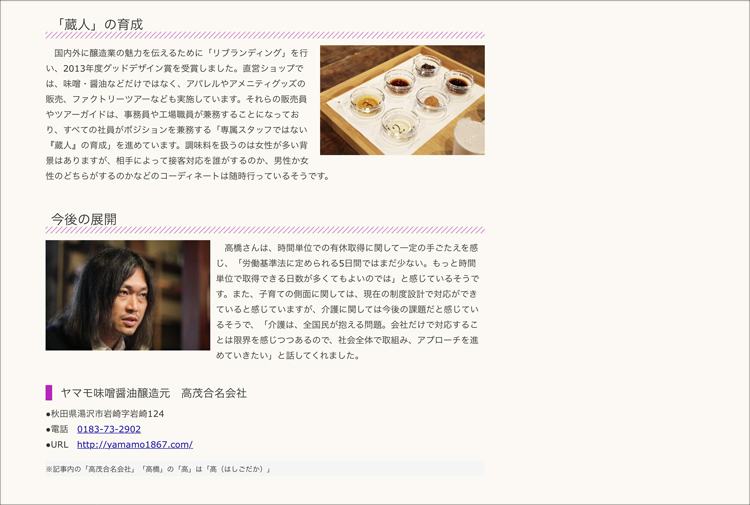Open the yamamo1867.com URL link
Screen dimensions: 750x505
coord(135,444)
